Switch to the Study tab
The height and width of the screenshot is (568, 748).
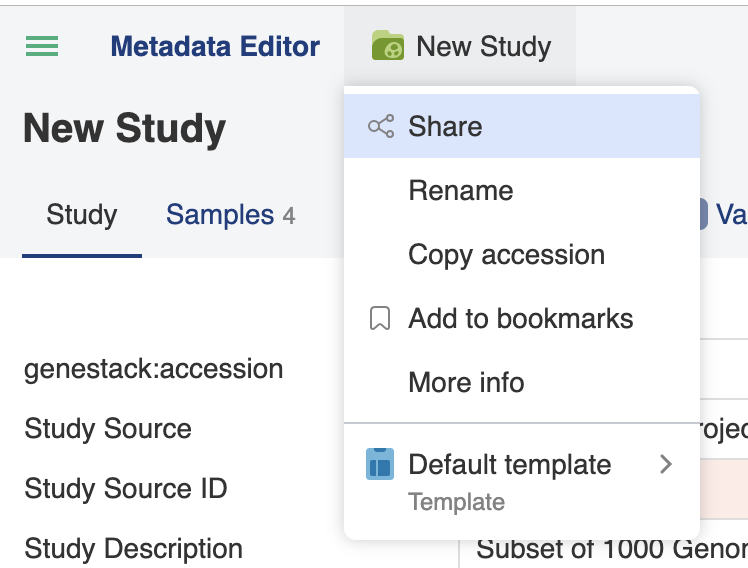coord(82,215)
